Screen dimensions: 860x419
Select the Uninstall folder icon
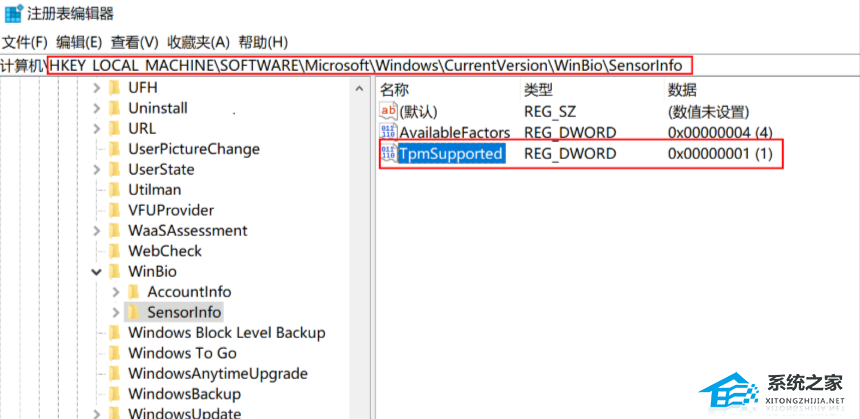(x=114, y=108)
